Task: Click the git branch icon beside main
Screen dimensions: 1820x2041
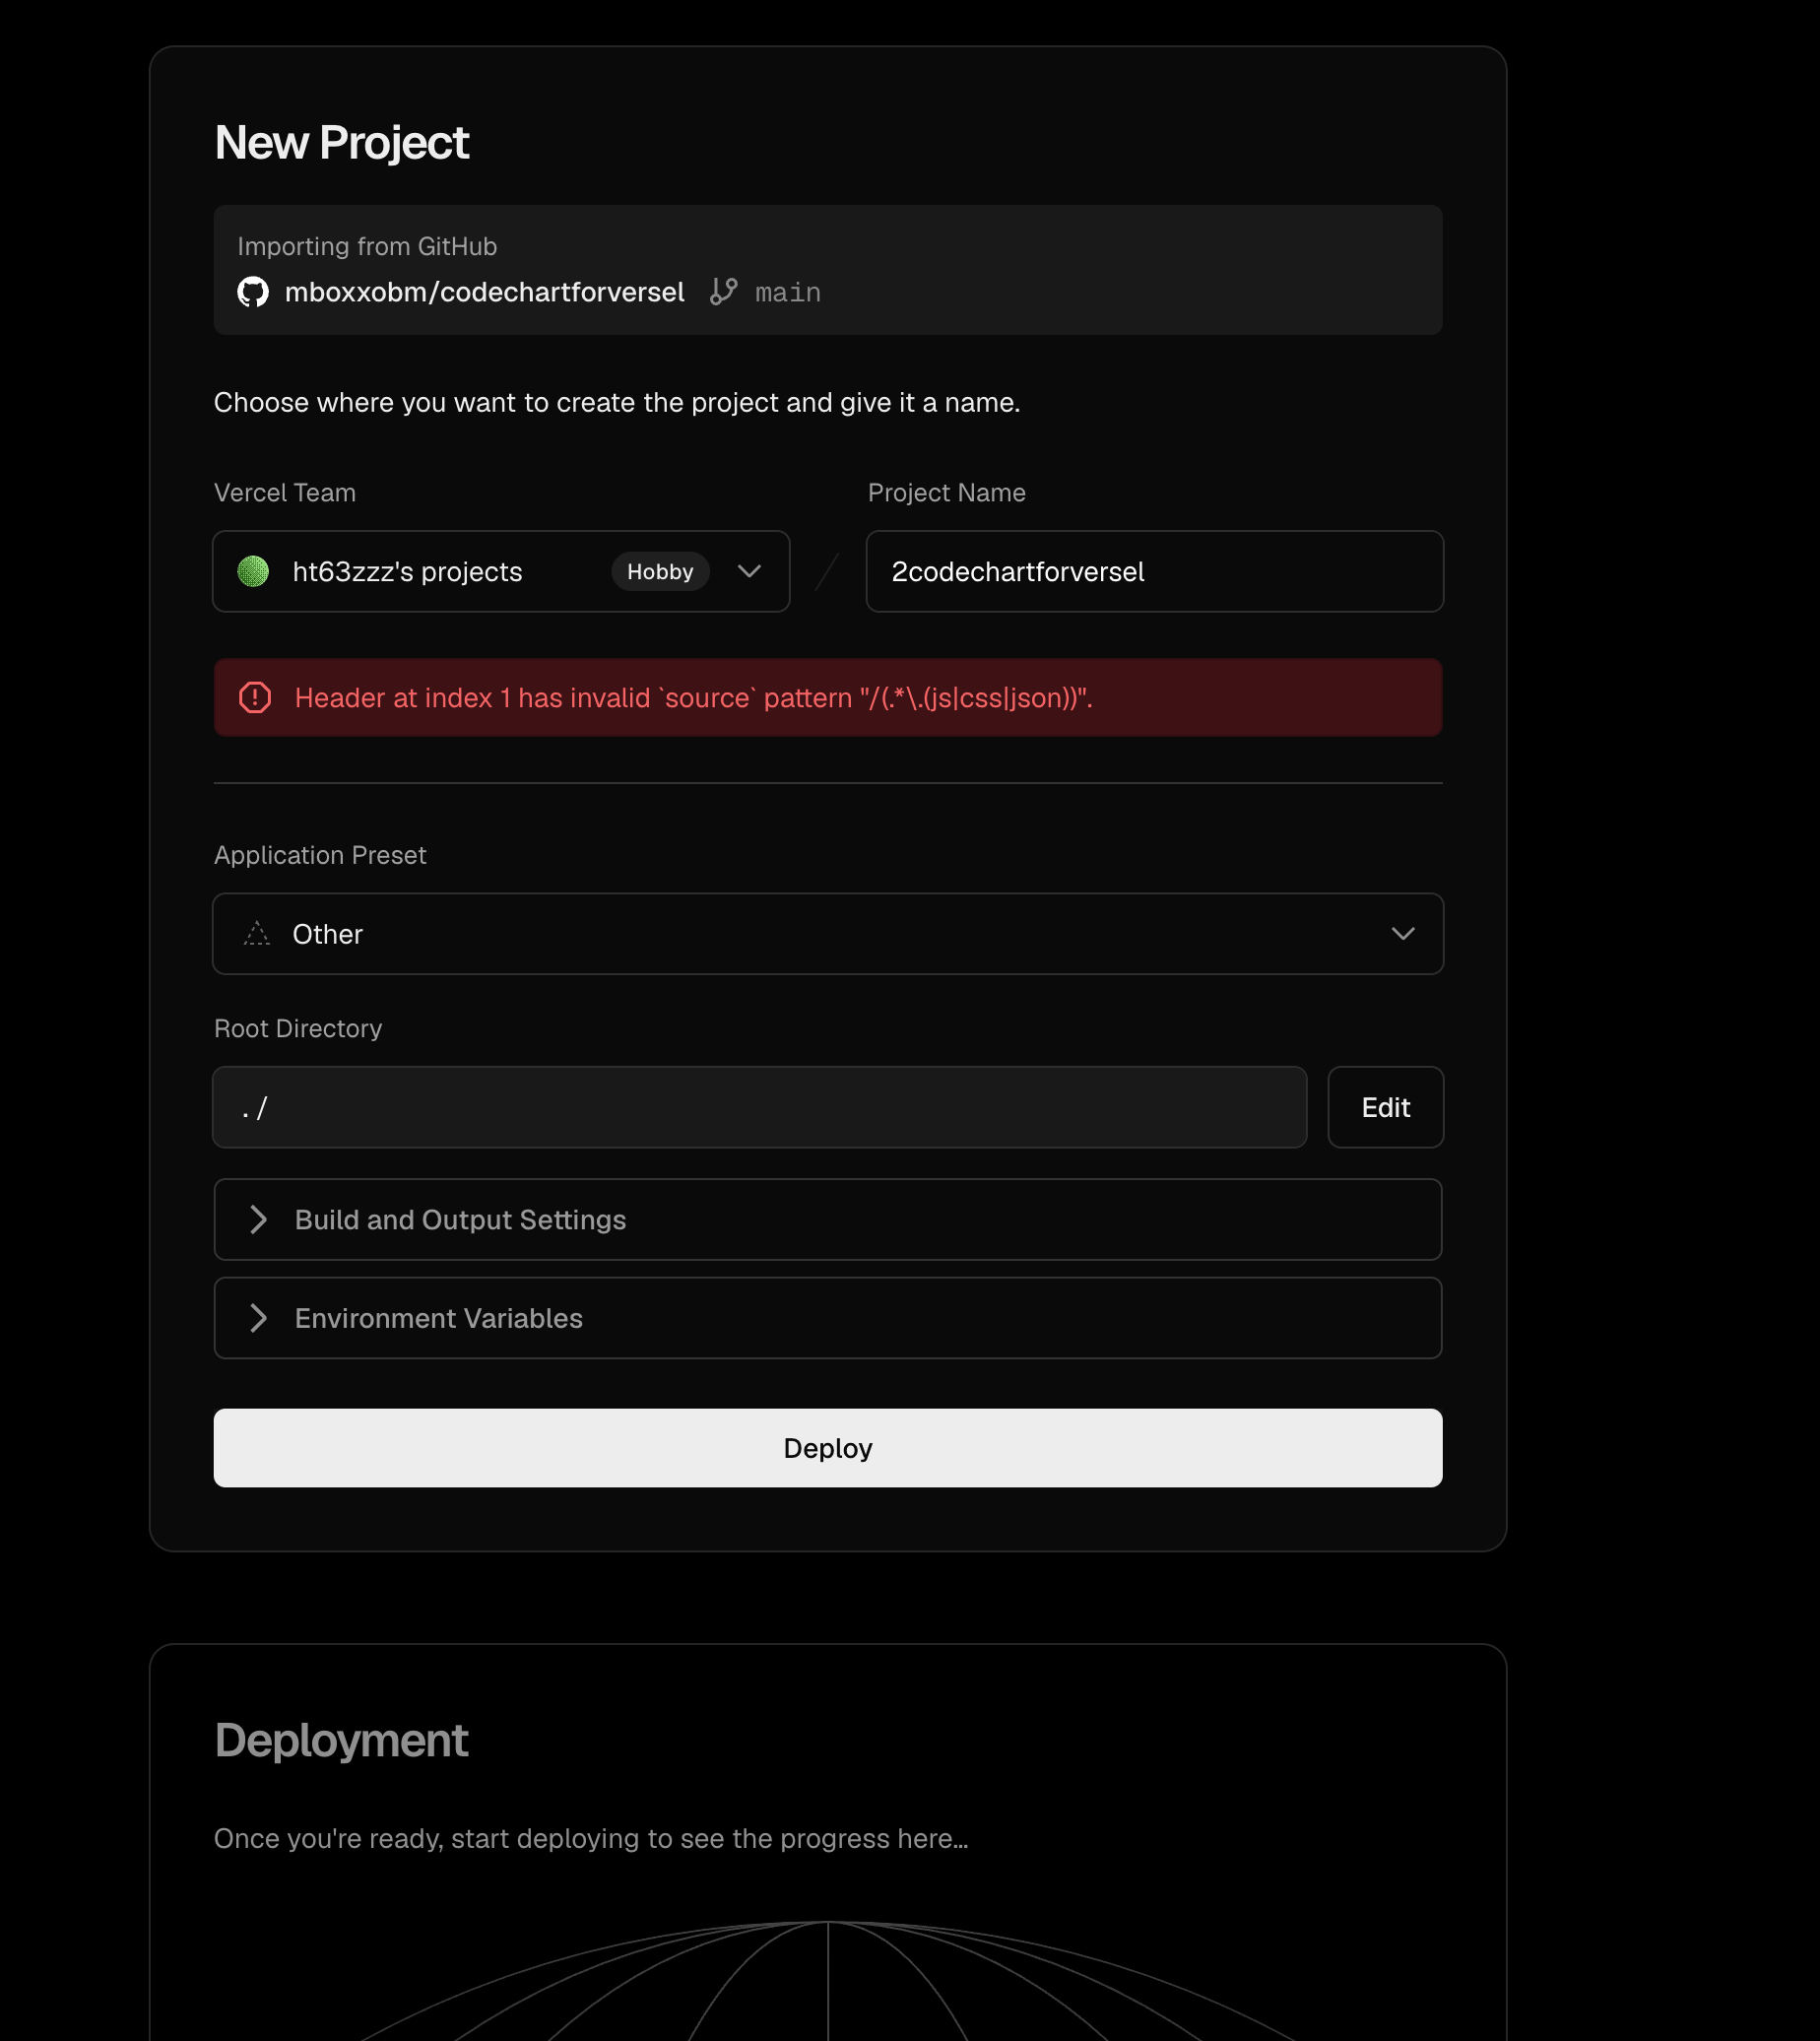Action: tap(723, 292)
